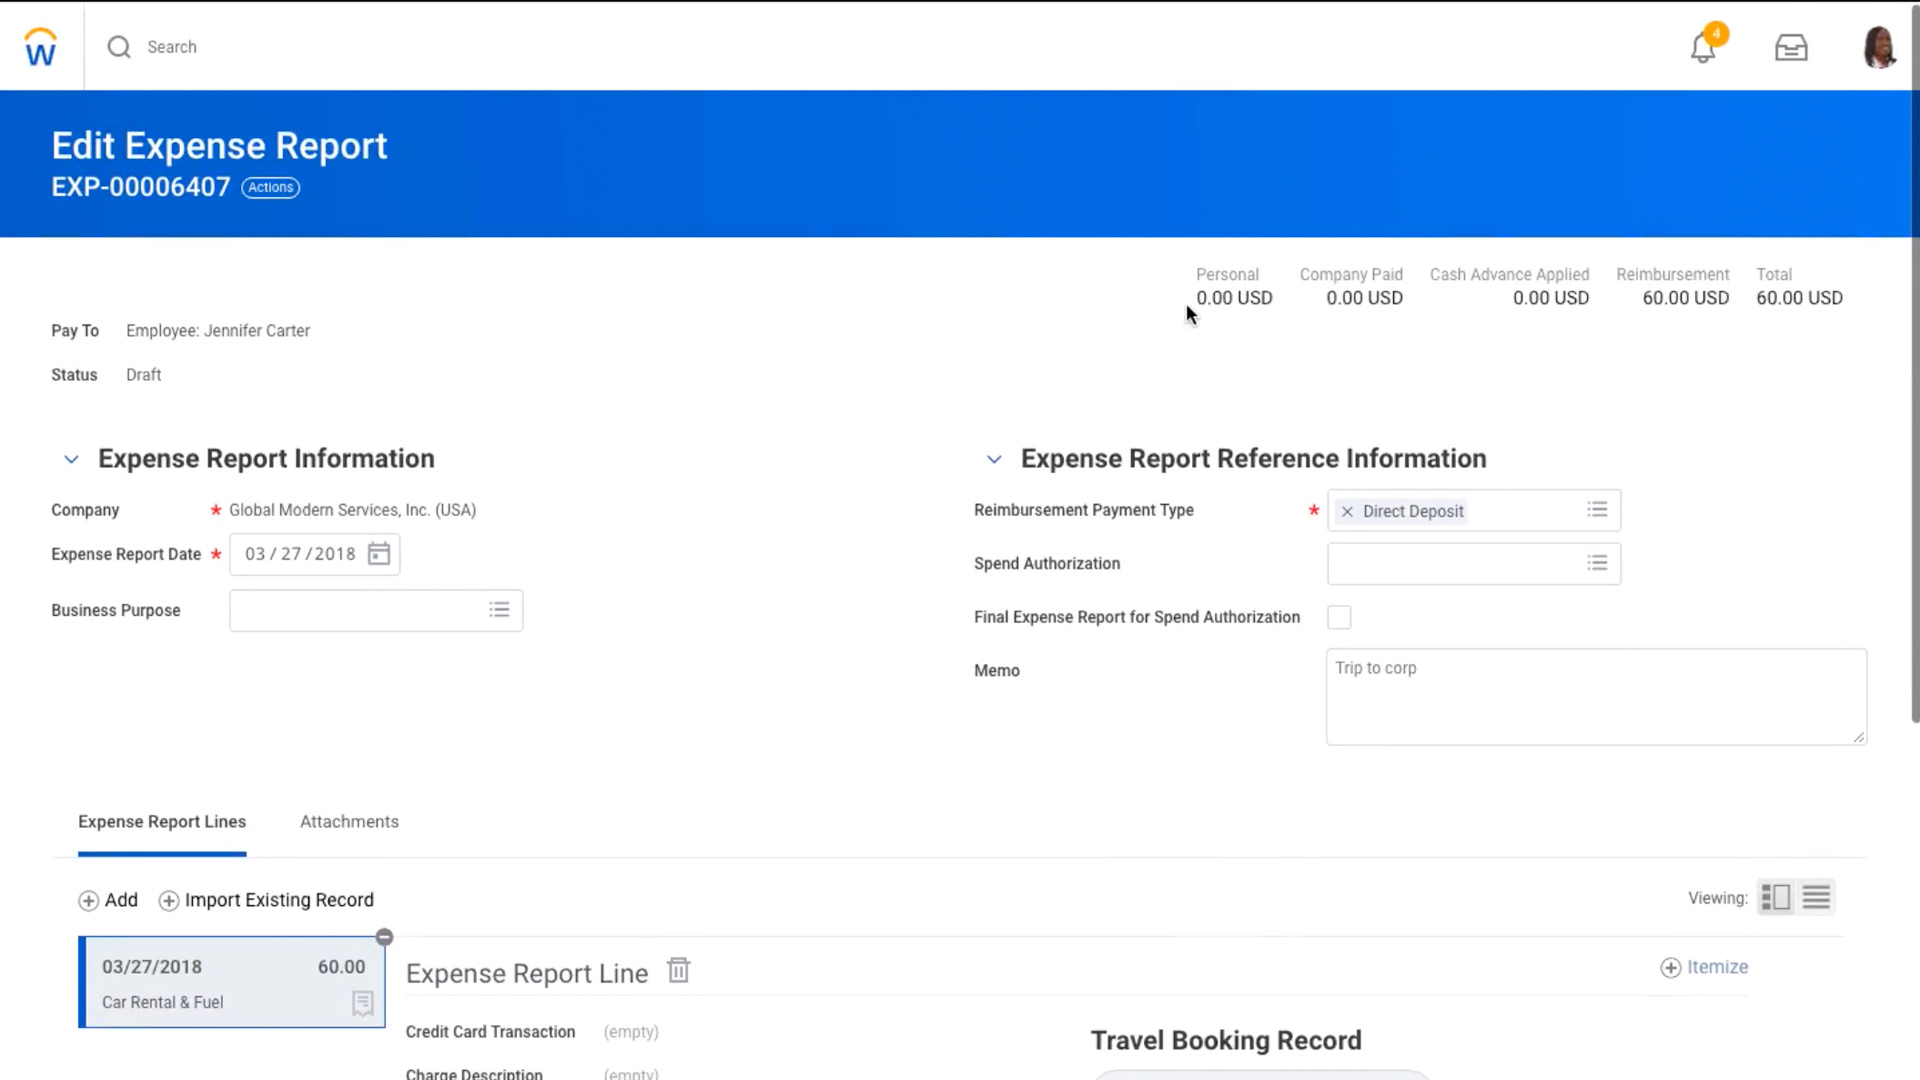
Task: Click the Global Modern Services, Inc. (USA) text
Action: pyautogui.click(x=352, y=510)
